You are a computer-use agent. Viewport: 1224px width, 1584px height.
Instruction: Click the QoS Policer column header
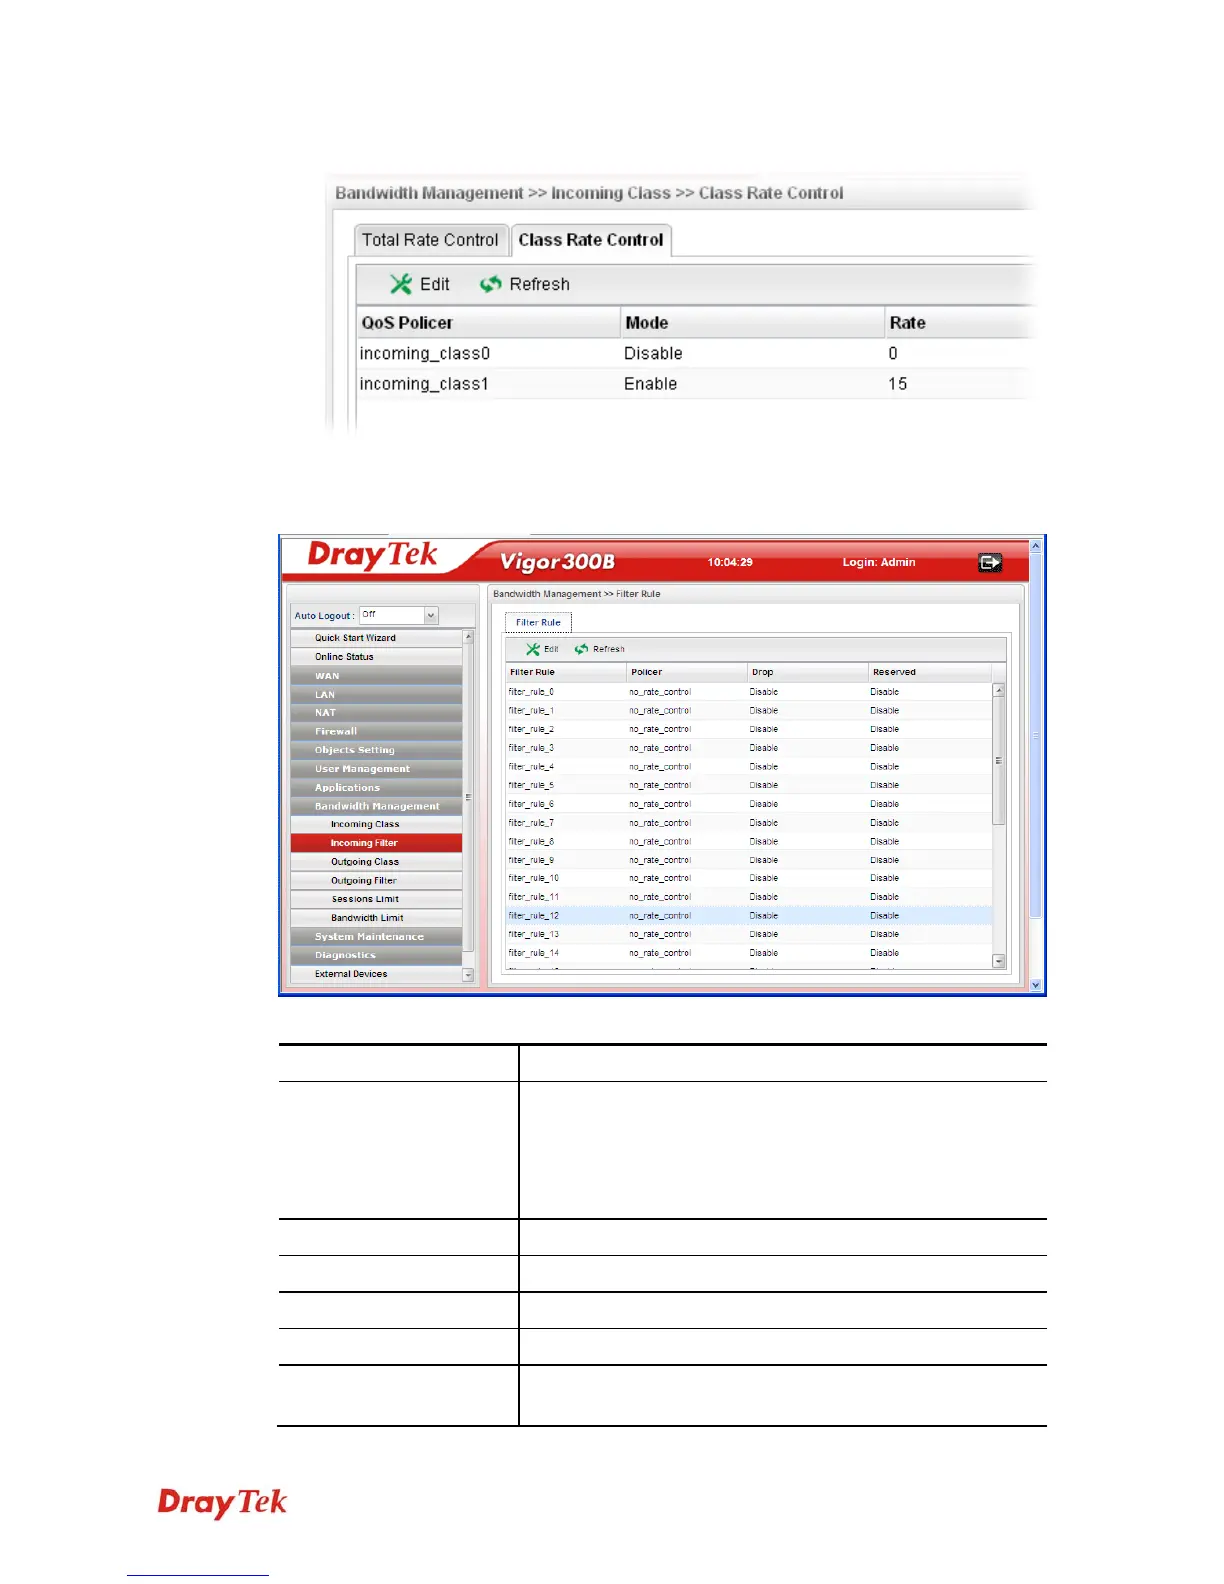pos(488,323)
